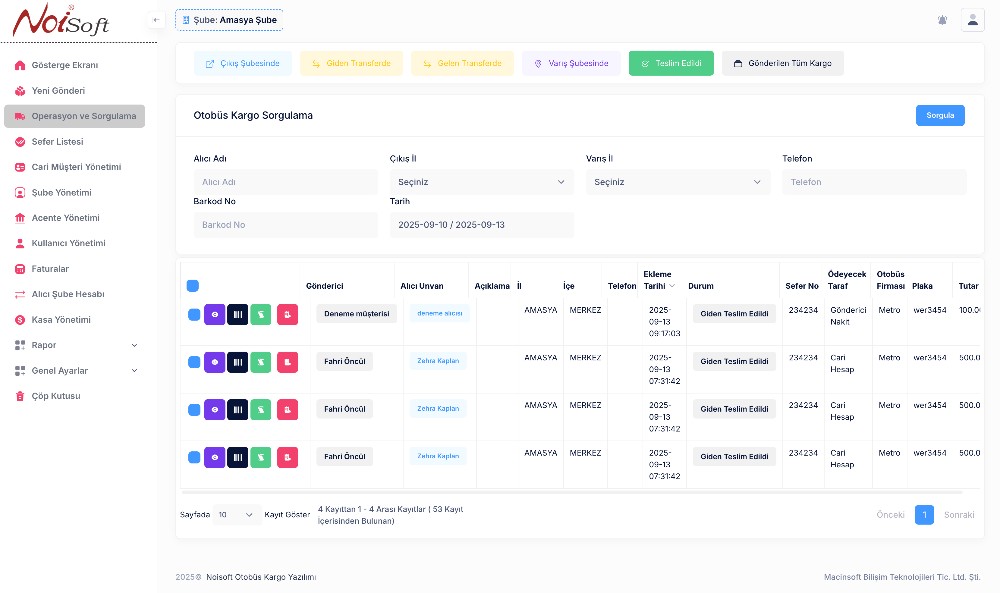Image resolution: width=1000 pixels, height=593 pixels.
Task: Click the purple view icon in the first row
Action: 215,314
